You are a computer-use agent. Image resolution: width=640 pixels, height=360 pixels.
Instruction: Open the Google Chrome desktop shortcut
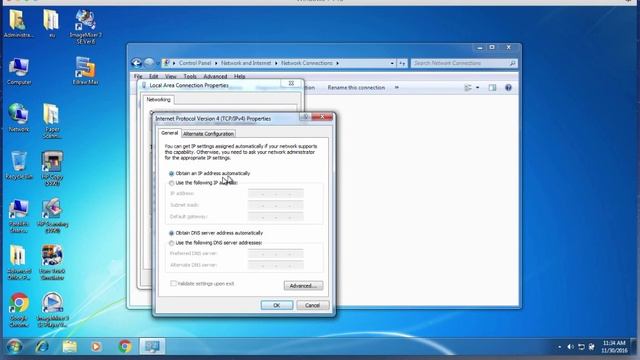(19, 309)
